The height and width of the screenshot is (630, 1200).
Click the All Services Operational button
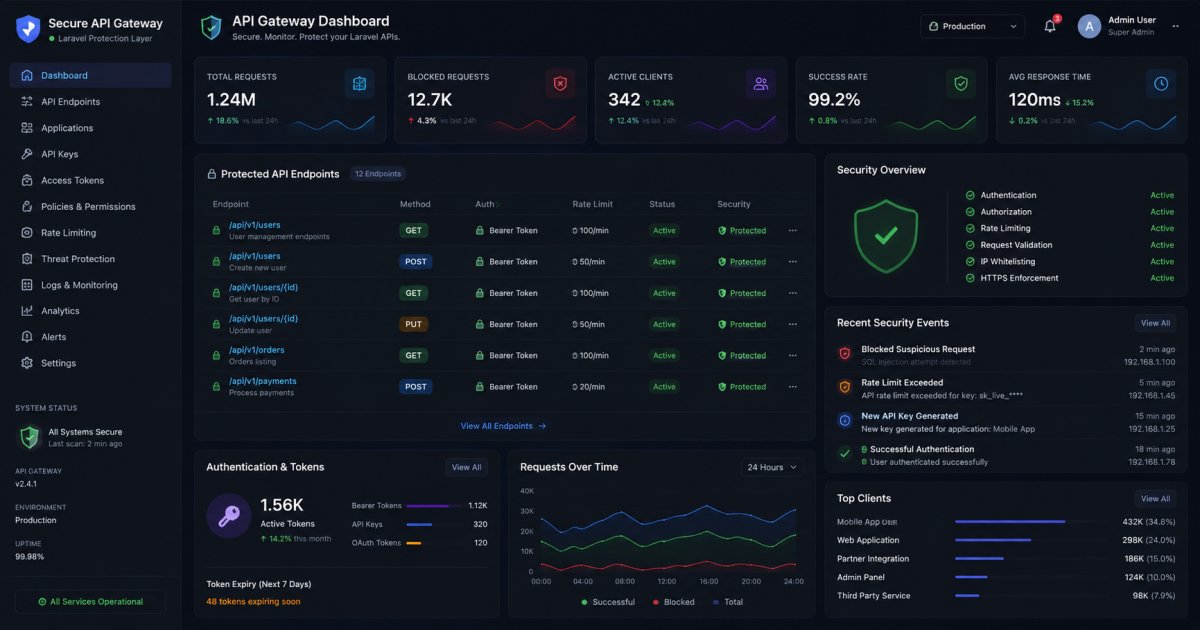[90, 602]
